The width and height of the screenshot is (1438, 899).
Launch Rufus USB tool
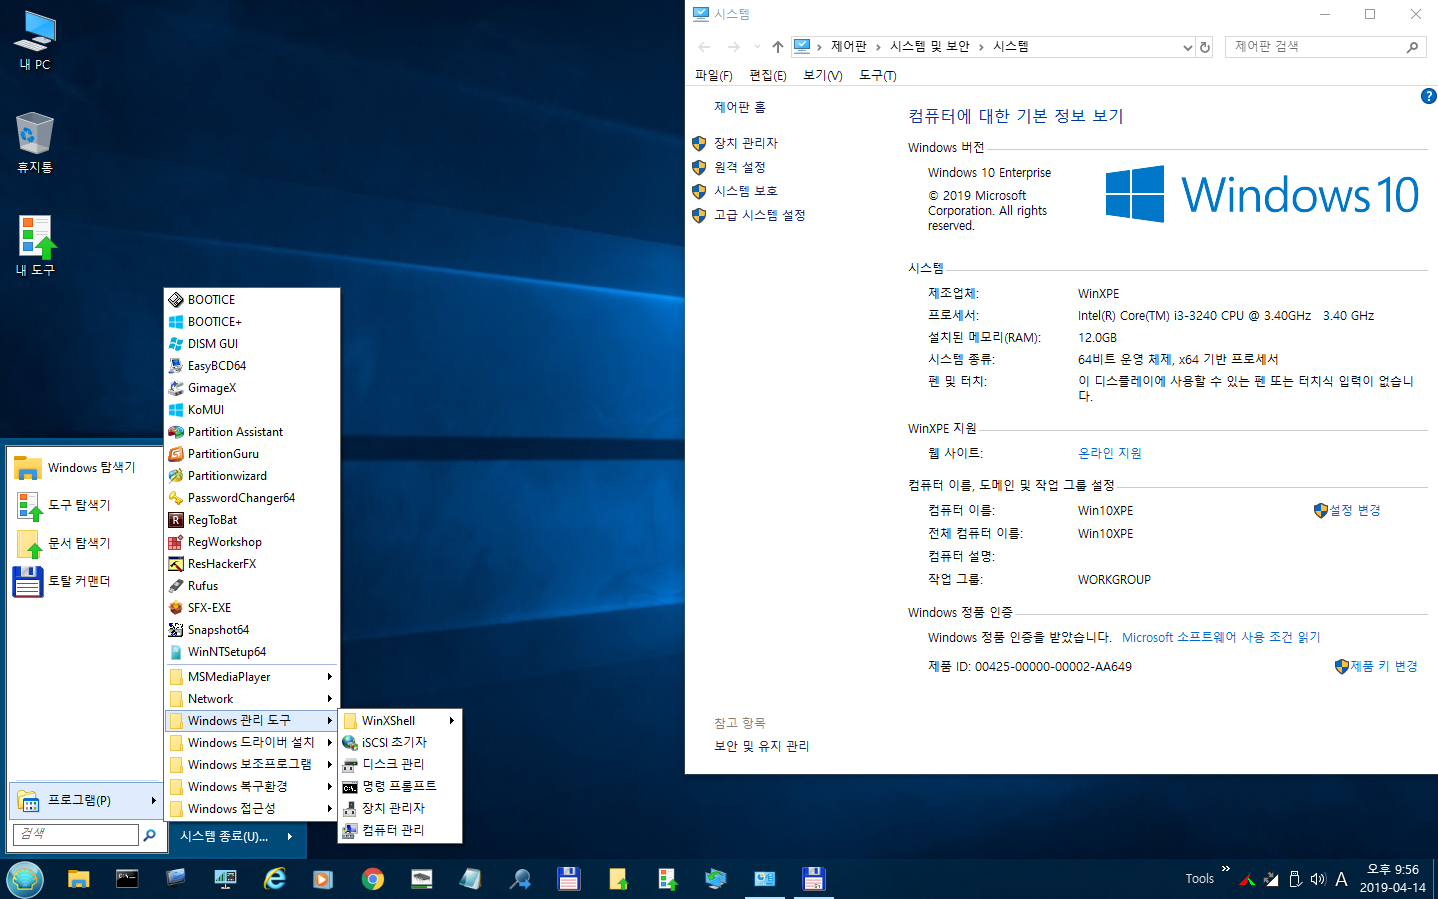pyautogui.click(x=252, y=585)
